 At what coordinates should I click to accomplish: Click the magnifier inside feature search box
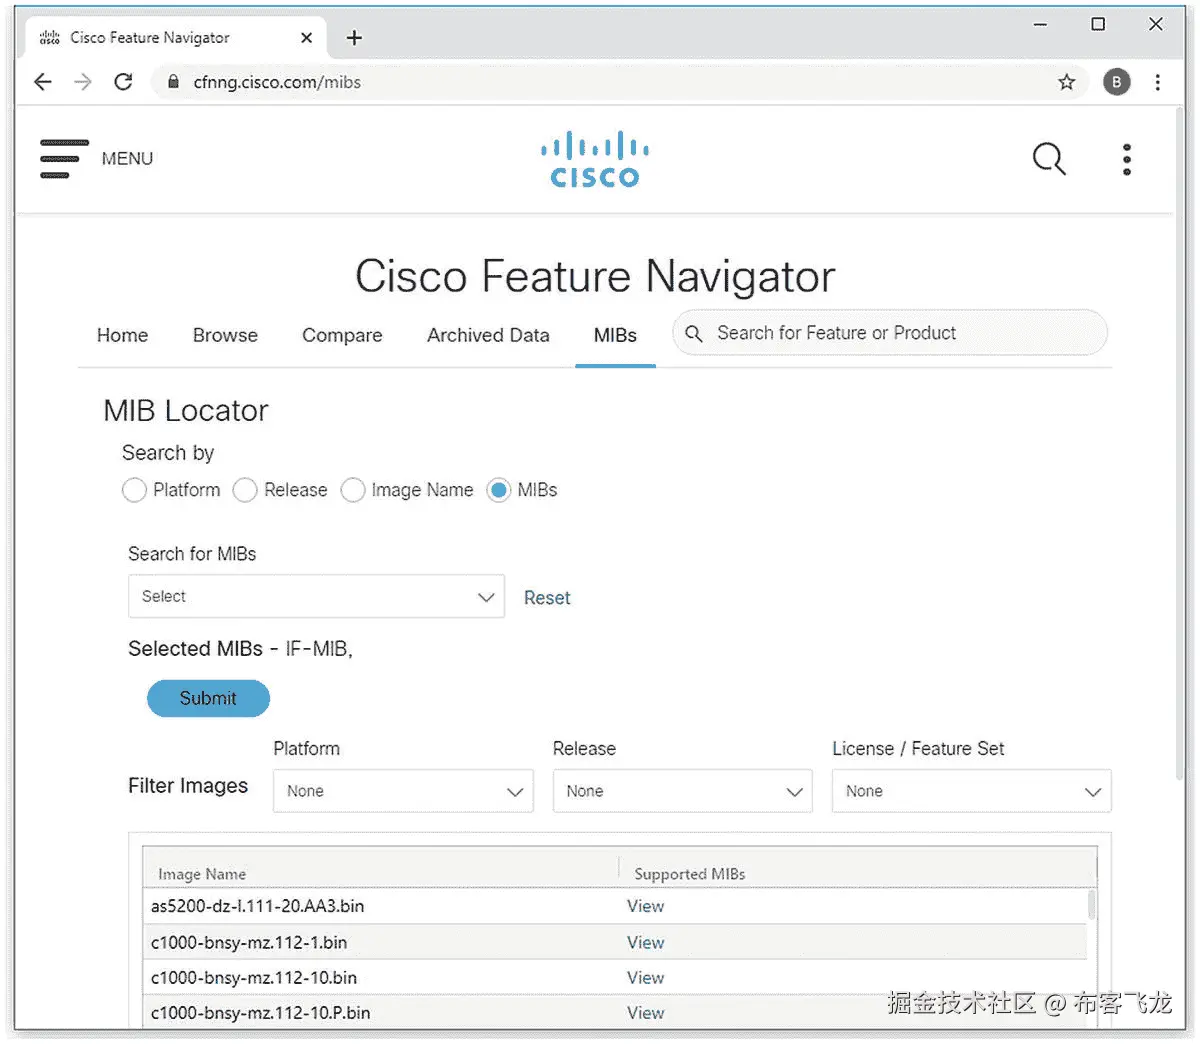[694, 333]
